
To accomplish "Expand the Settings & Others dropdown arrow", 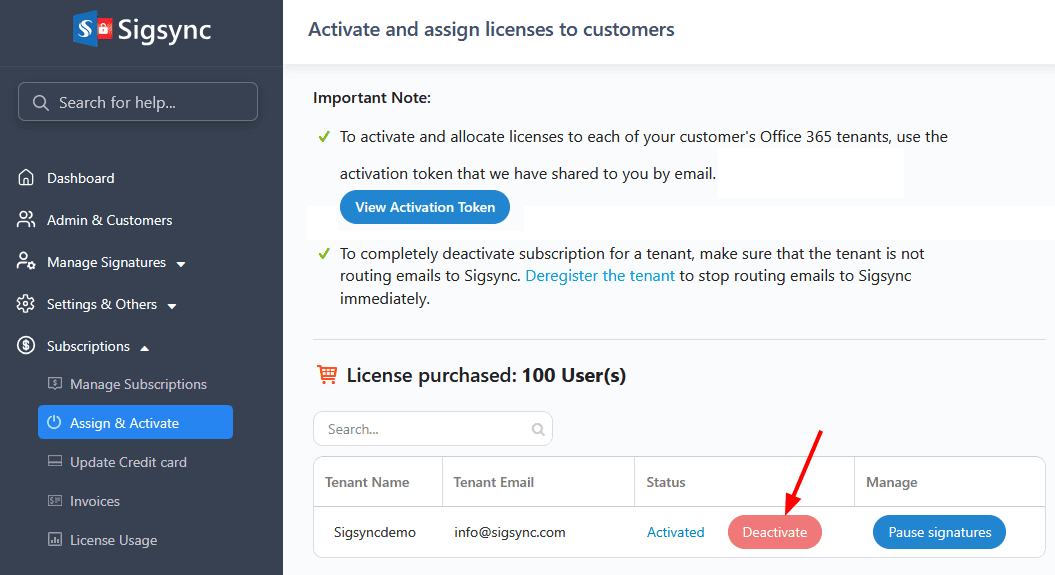I will click(172, 306).
